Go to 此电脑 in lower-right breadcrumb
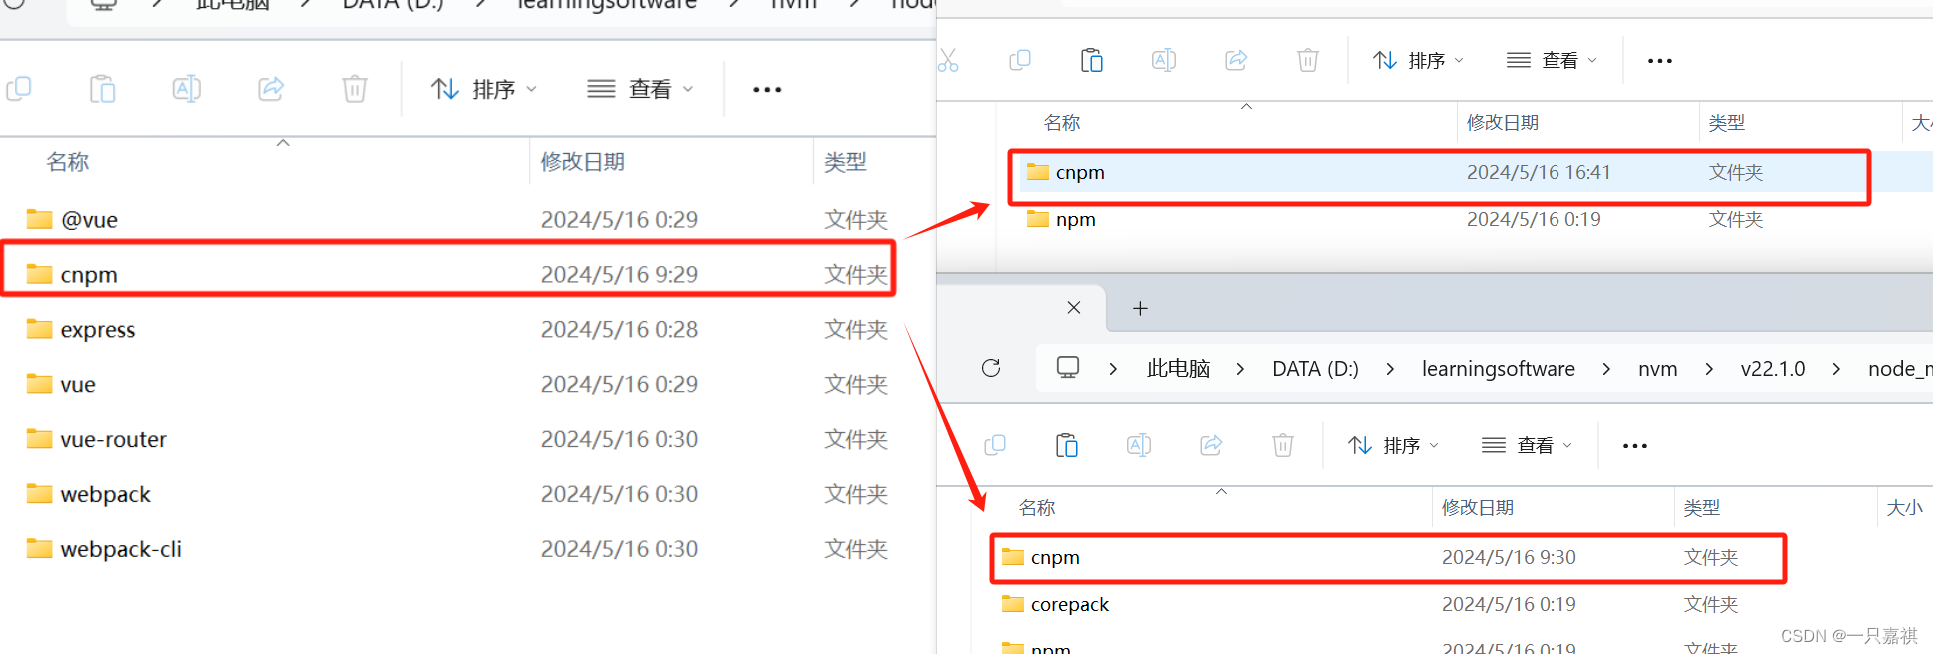The width and height of the screenshot is (1933, 654). [1178, 368]
